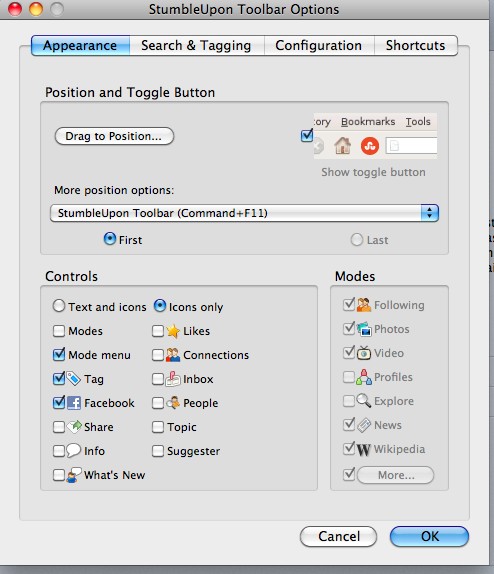Viewport: 494px width, 574px height.
Task: Enable the Likes checkbox
Action: (158, 331)
